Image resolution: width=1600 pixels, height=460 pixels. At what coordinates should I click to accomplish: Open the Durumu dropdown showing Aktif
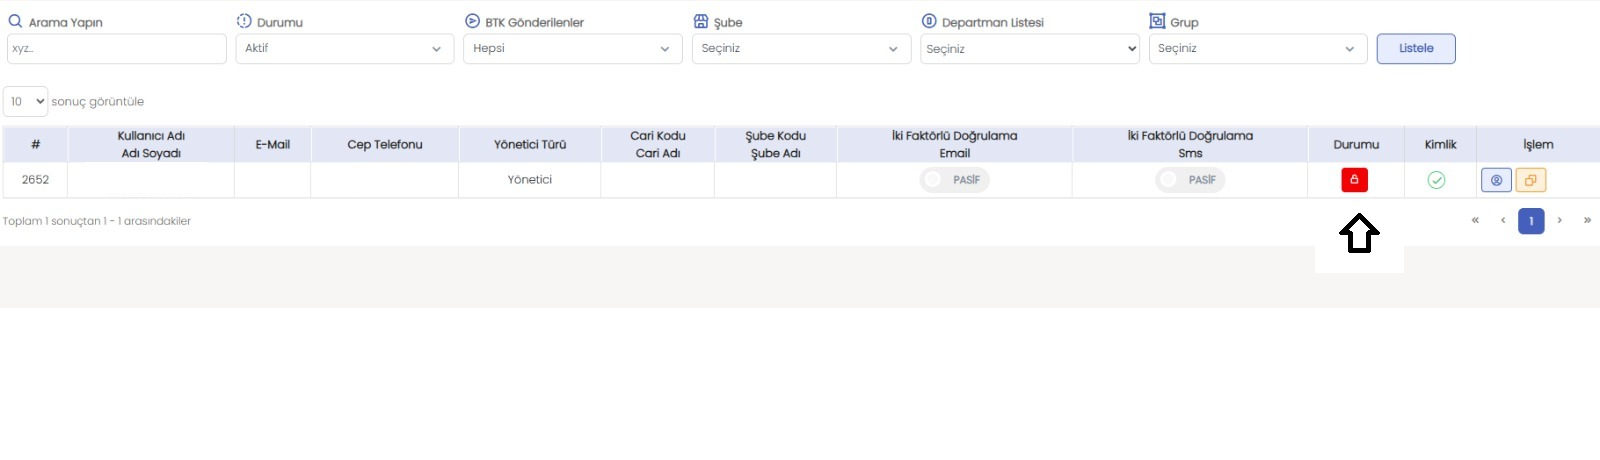[x=344, y=49]
